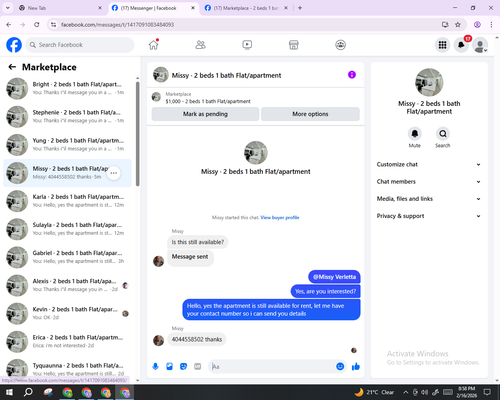Click the conversation list scrollbar
Viewport: 500px width, 400px height.
click(138, 133)
